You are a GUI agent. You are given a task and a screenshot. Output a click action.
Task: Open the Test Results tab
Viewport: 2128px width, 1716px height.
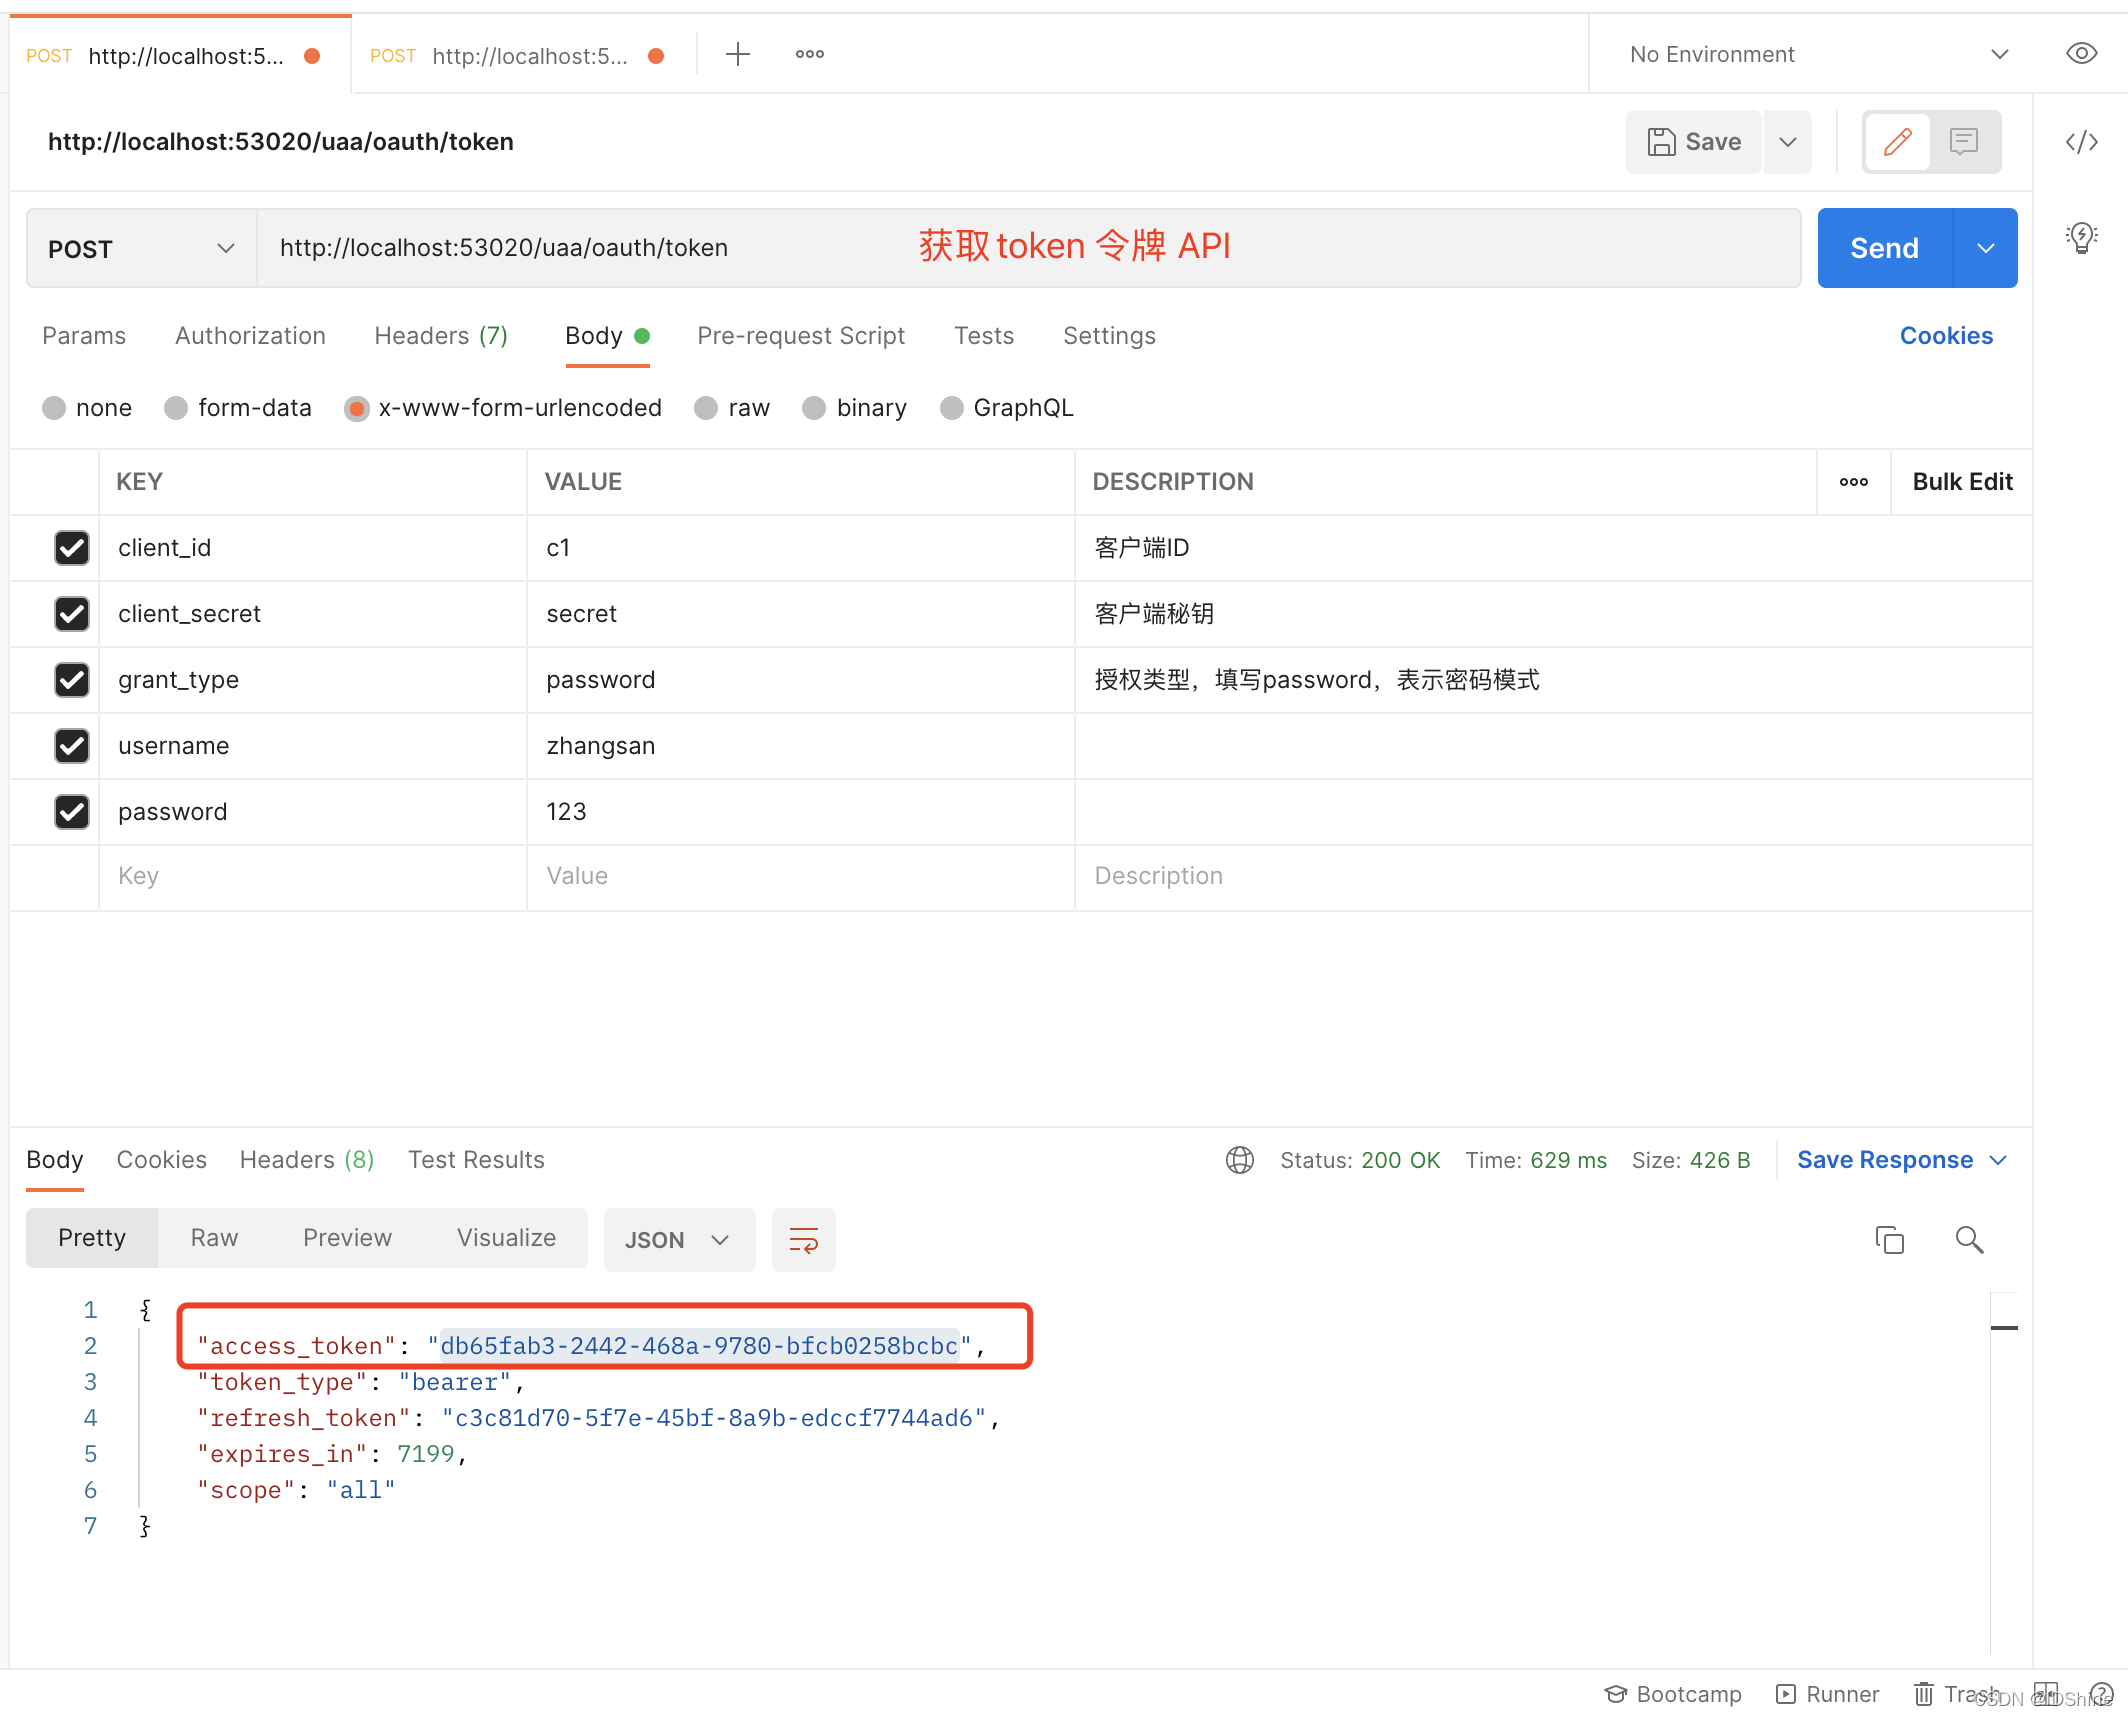476,1160
